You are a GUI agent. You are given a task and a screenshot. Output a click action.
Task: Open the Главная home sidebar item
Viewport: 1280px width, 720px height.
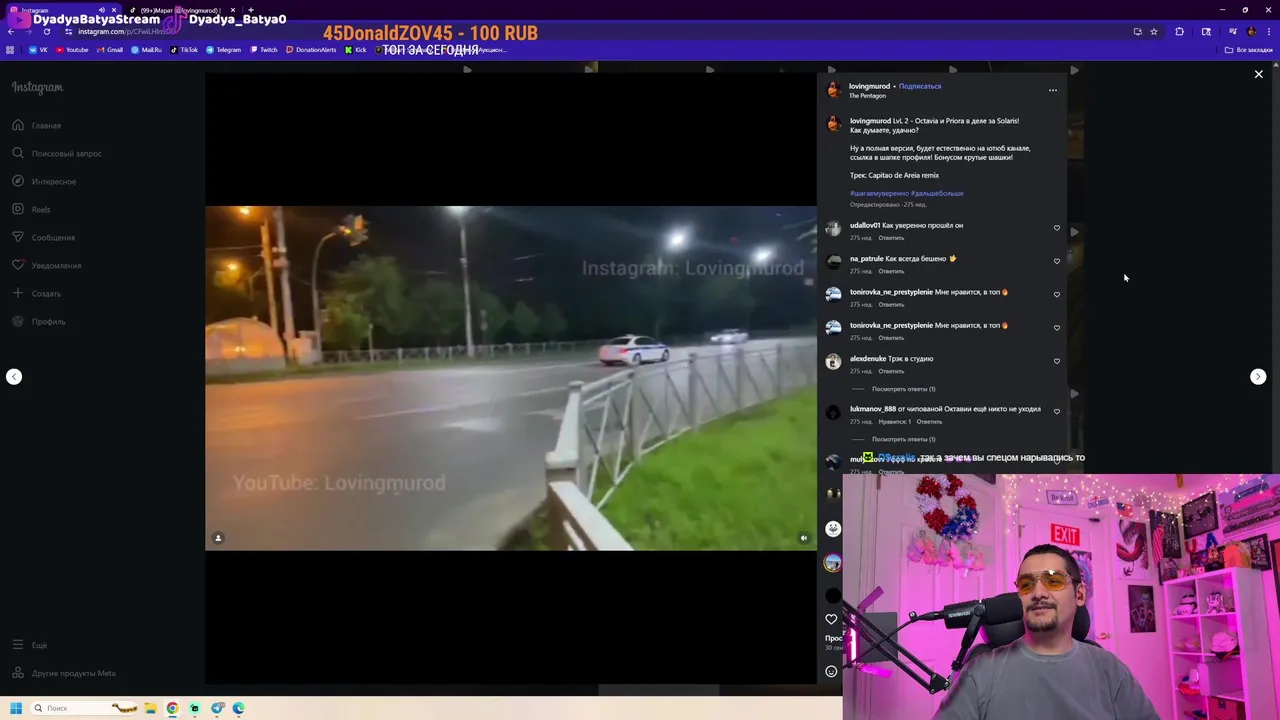click(x=37, y=125)
